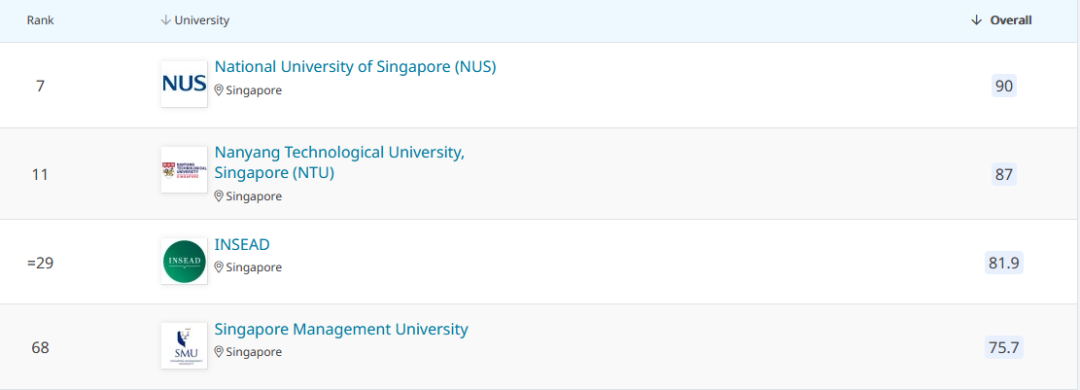Viewport: 1080px width, 390px height.
Task: Open Nanyang Technological University, Singapore link
Action: (340, 163)
